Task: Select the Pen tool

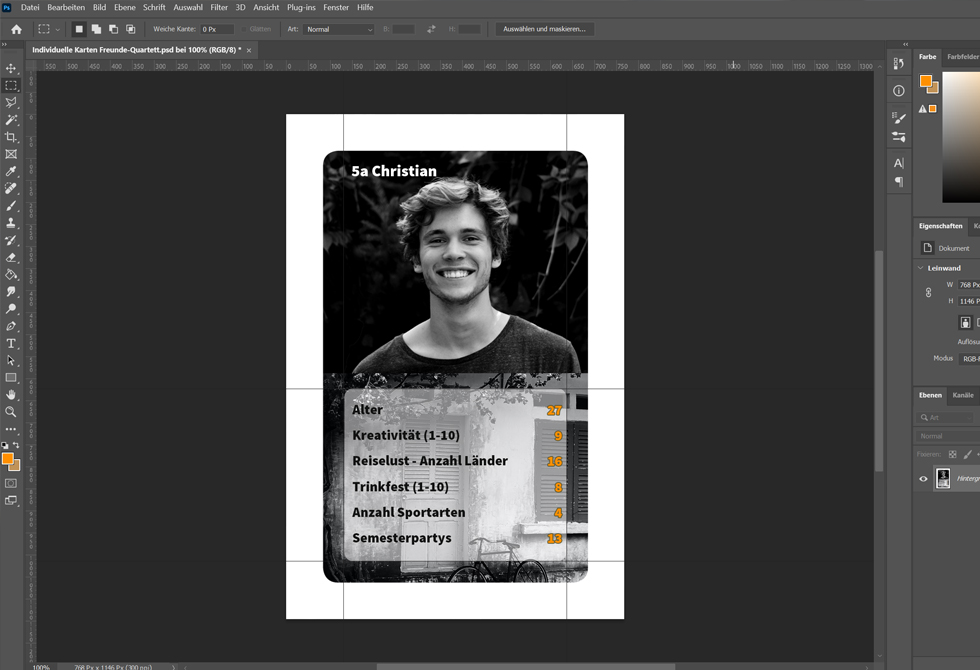Action: pyautogui.click(x=11, y=326)
